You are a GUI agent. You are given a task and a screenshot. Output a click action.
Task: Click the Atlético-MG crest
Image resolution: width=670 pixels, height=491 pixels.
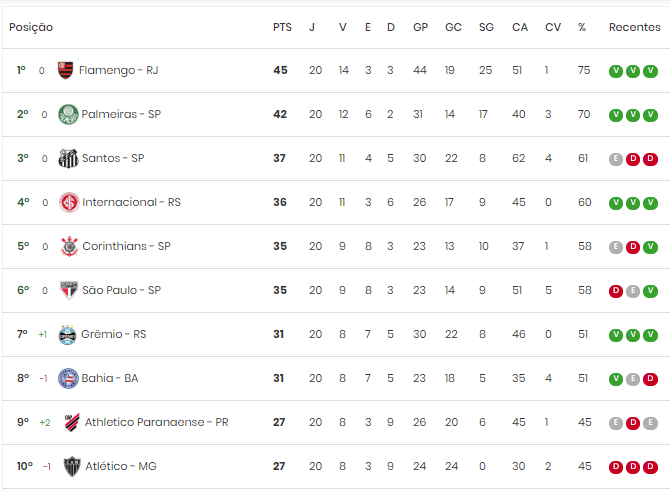tap(72, 466)
